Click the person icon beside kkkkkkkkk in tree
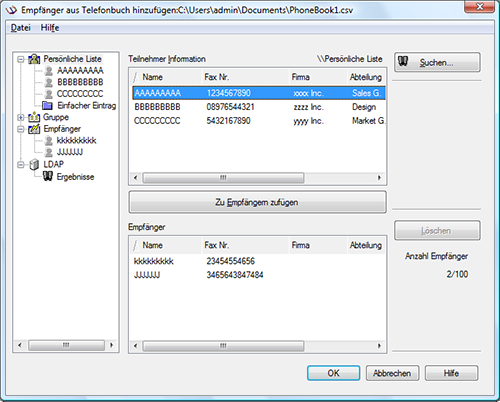Screen dimensions: 500x402 [49, 141]
